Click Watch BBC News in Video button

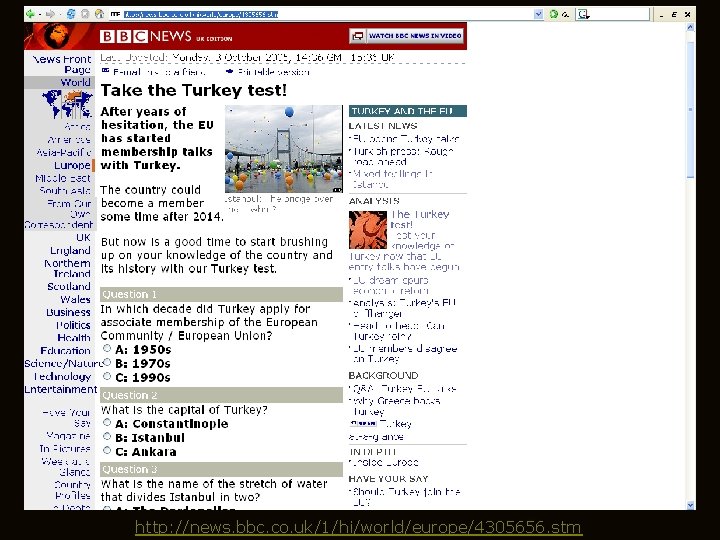[x=406, y=36]
